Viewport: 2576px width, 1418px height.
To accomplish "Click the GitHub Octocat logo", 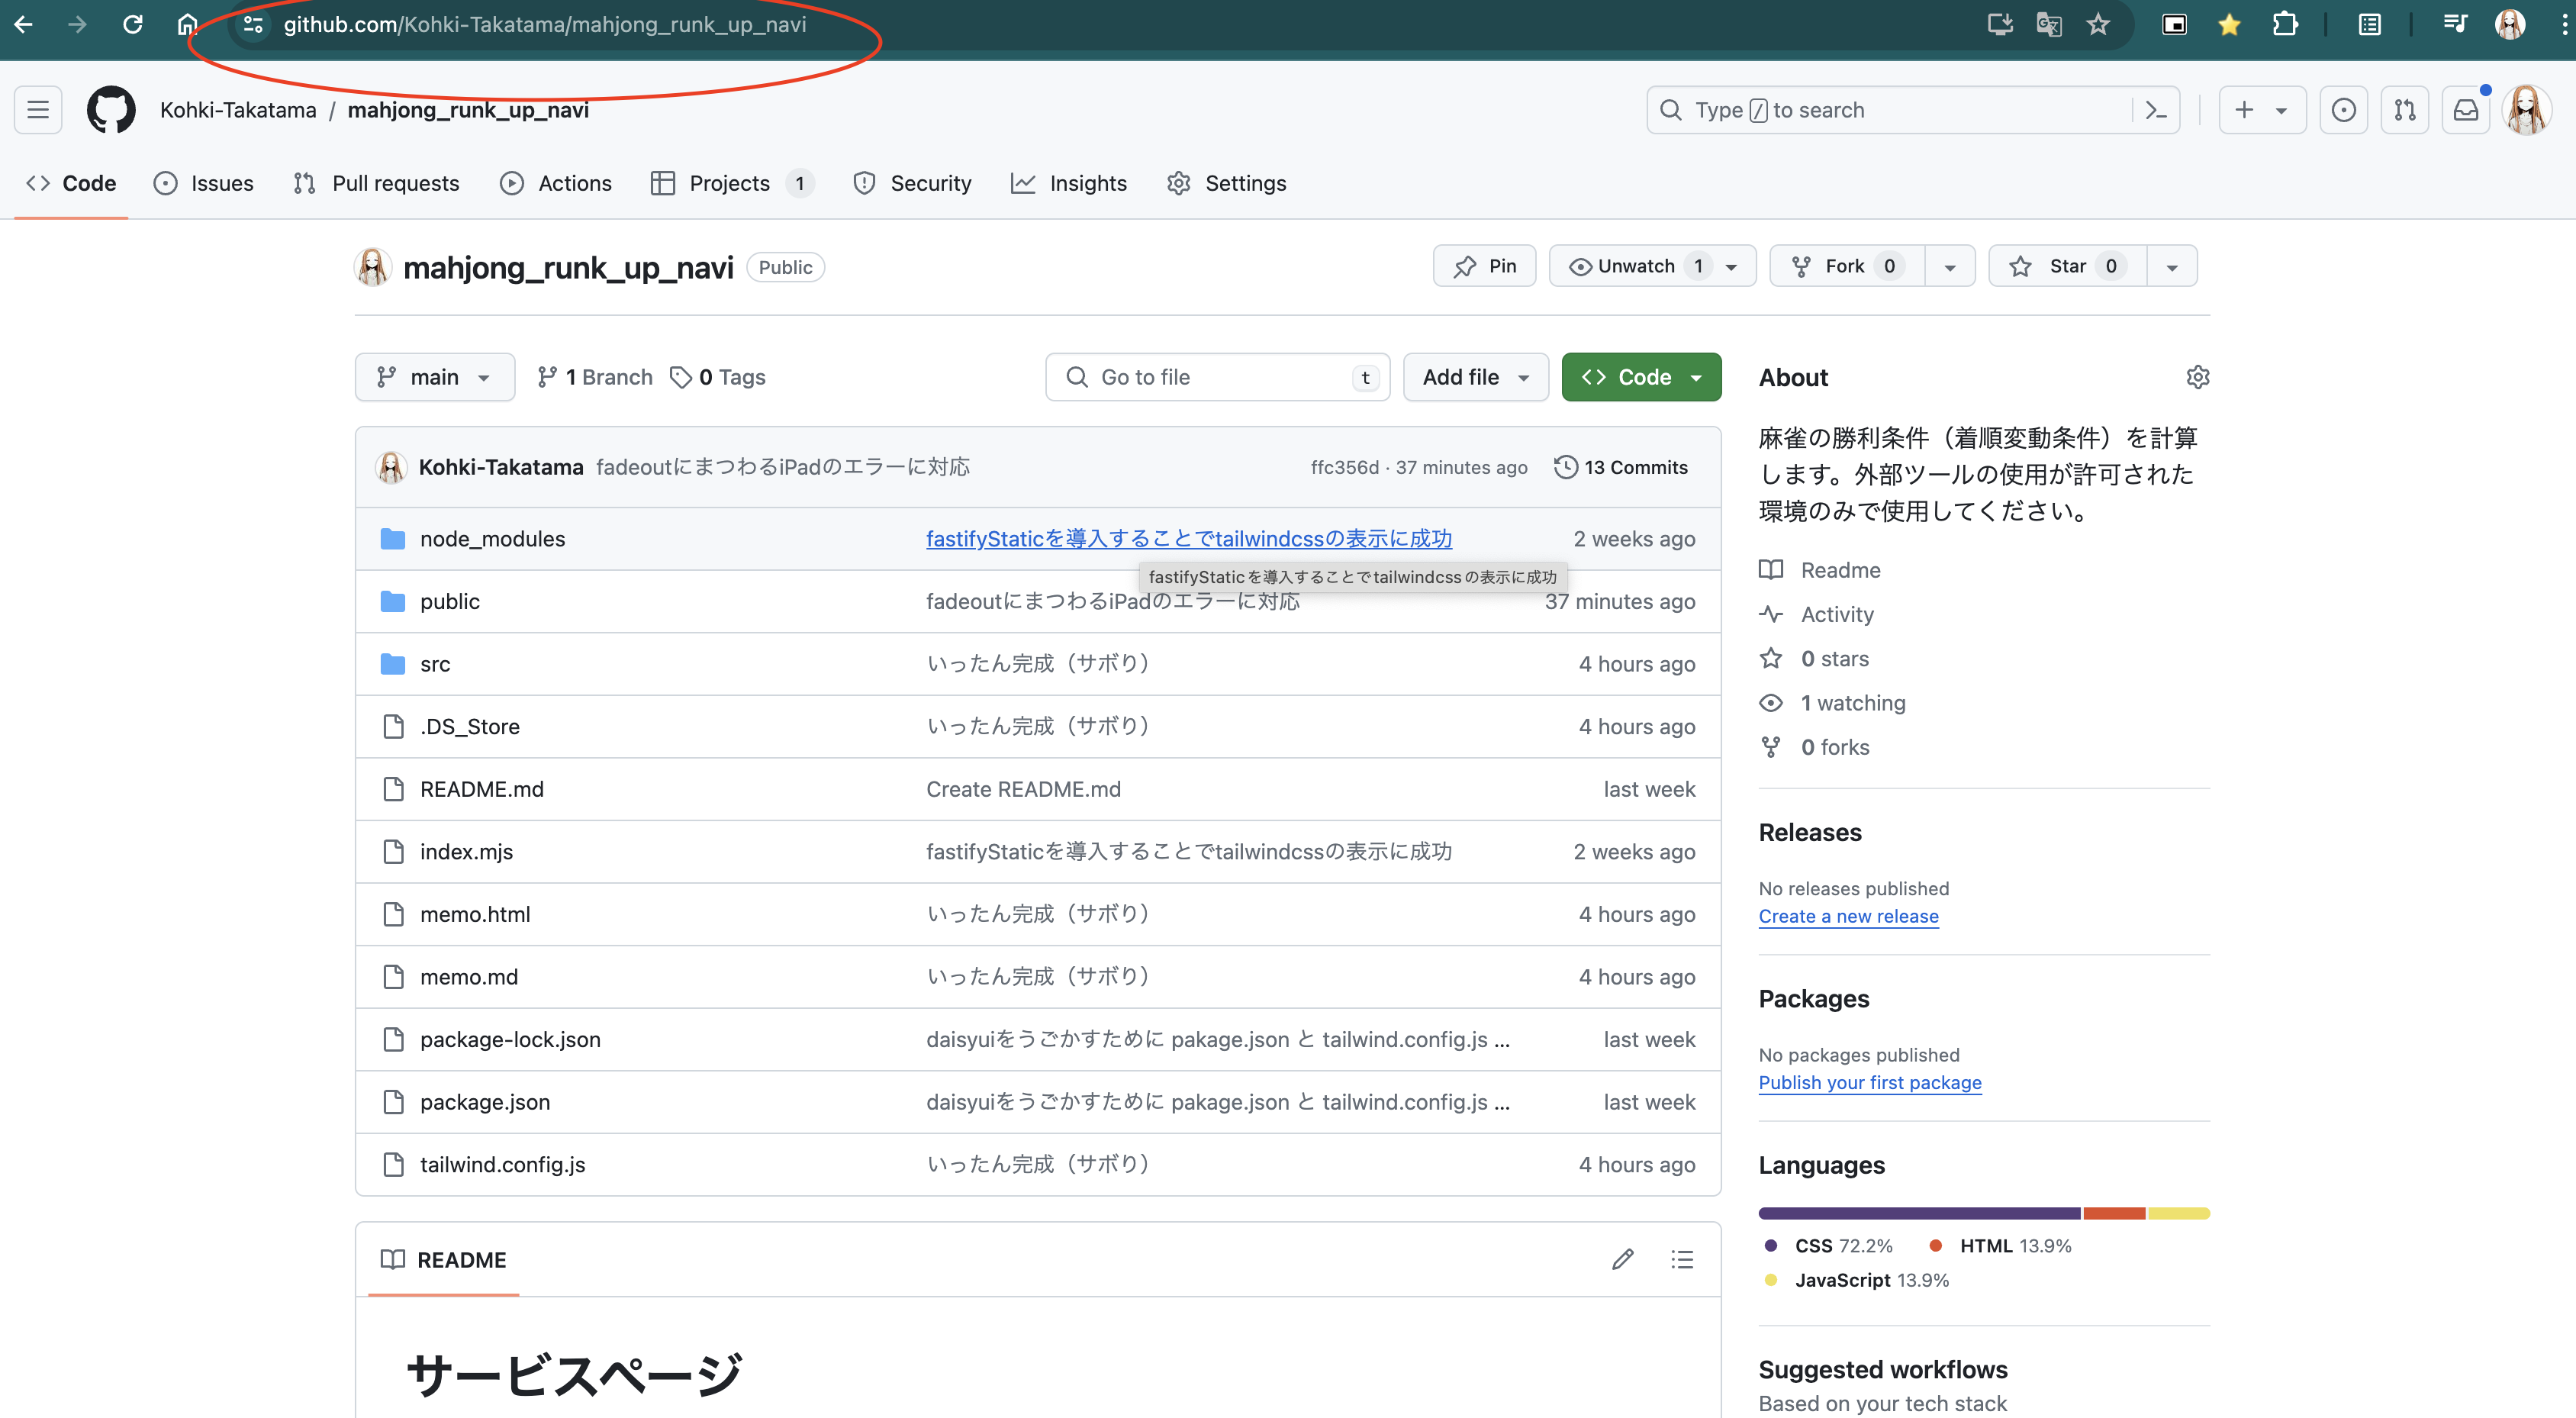I will coord(110,110).
